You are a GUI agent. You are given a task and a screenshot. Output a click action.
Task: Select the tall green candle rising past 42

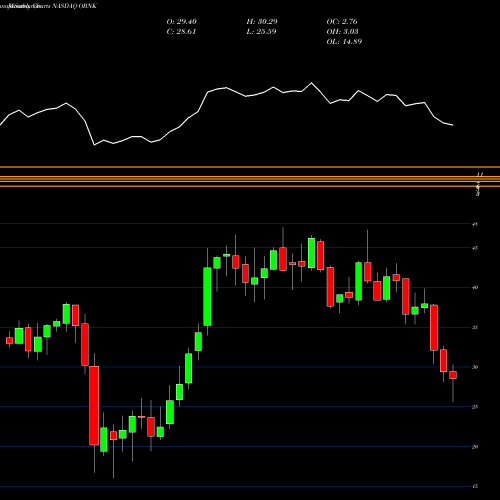pyautogui.click(x=207, y=296)
